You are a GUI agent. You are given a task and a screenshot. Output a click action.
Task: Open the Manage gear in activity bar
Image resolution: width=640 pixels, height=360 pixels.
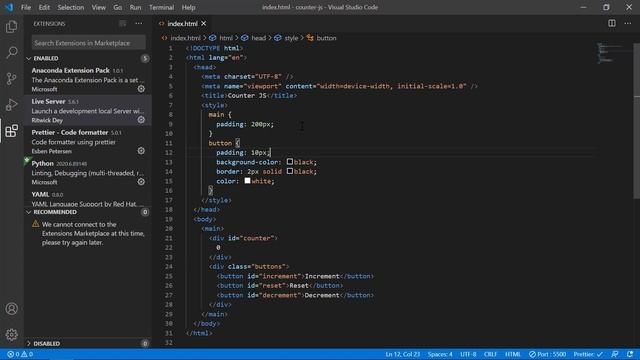11,335
